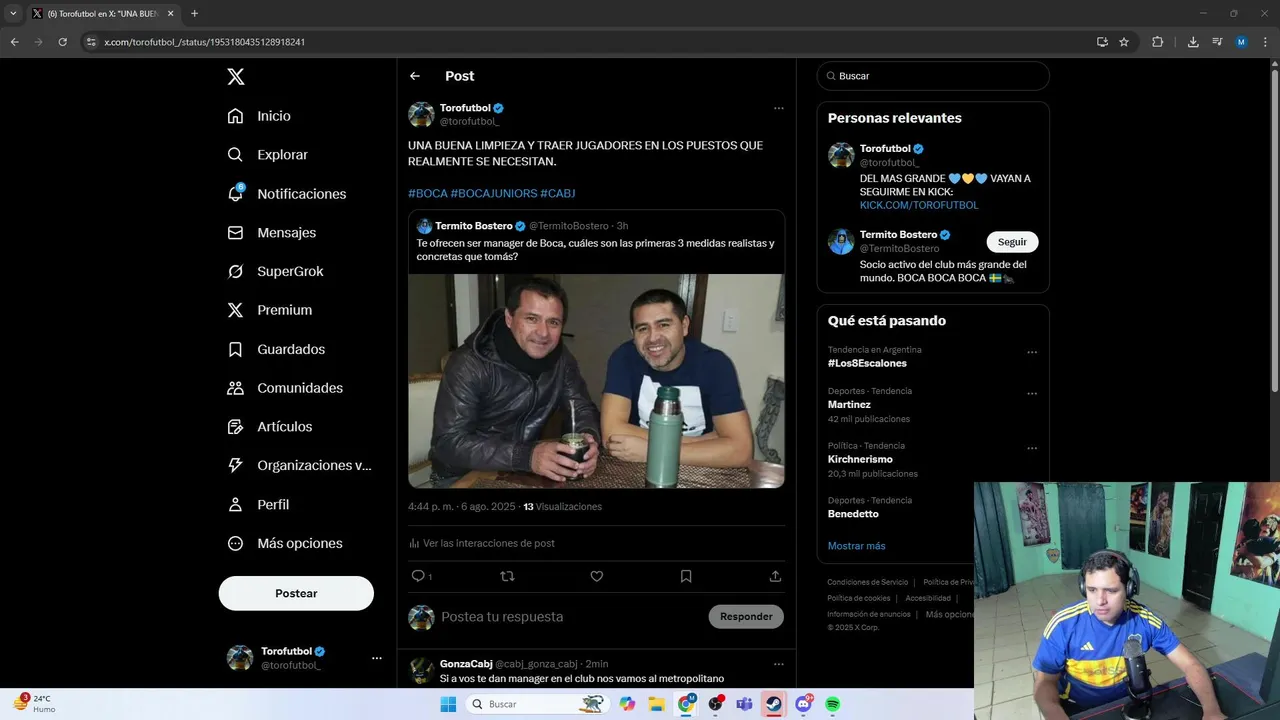Open the browser tab search dropdown
The image size is (1280, 720).
tap(13, 13)
